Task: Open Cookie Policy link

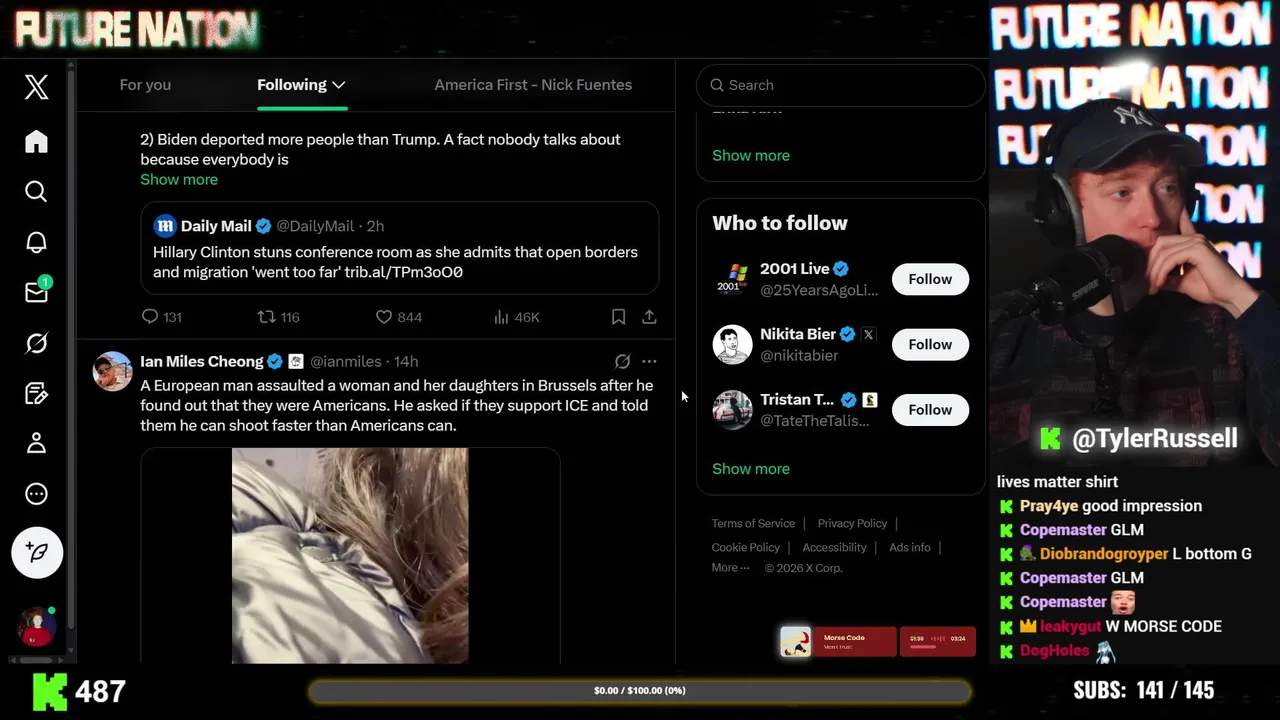Action: tap(745, 547)
